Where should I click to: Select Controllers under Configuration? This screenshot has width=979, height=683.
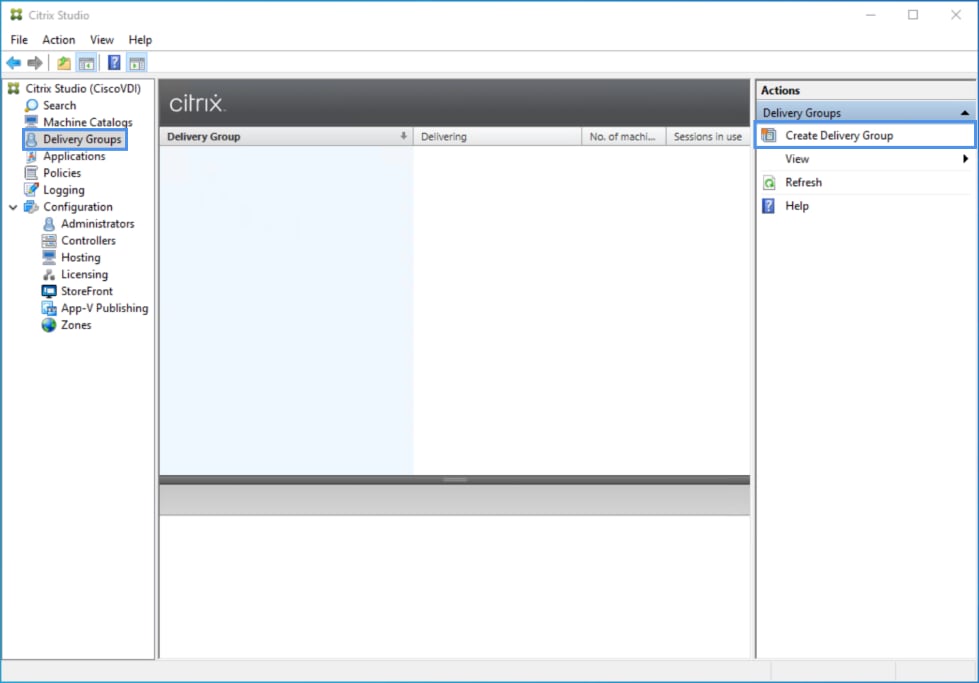[88, 240]
